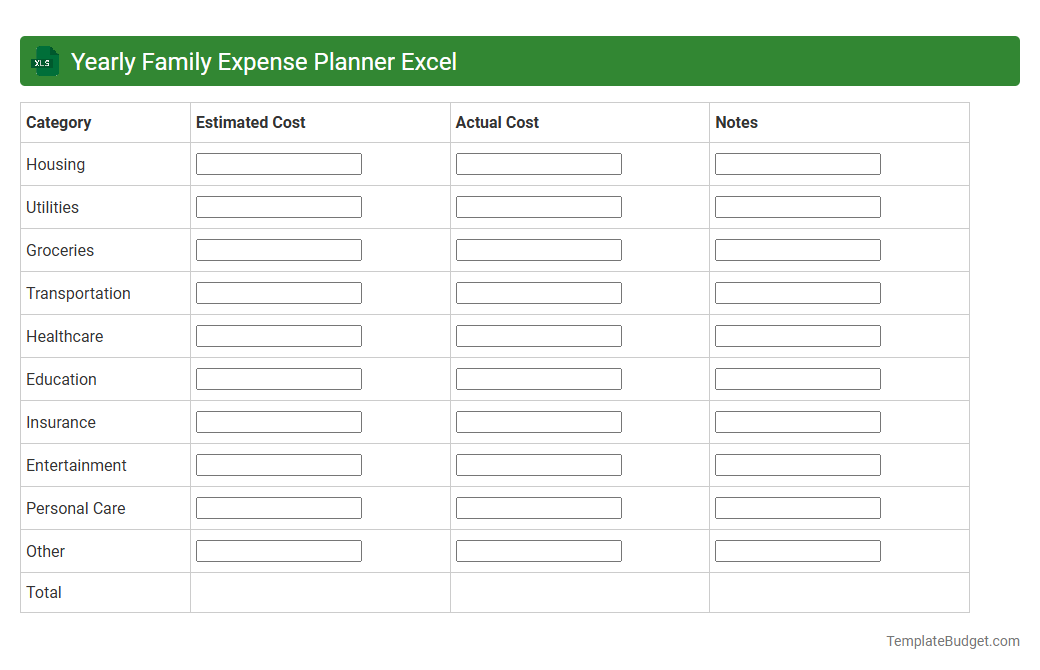Click the Housing actual cost field

point(538,163)
